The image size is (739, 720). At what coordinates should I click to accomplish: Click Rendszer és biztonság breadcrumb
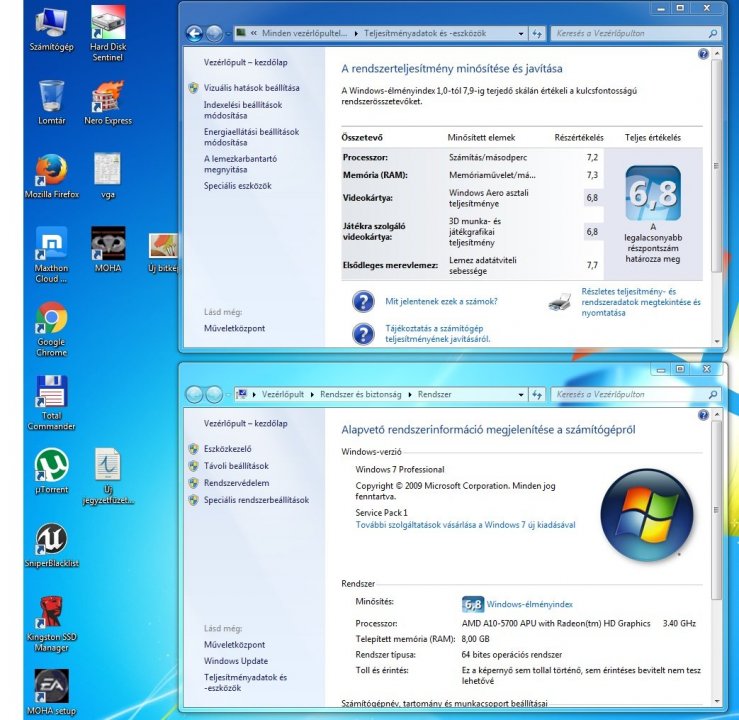[x=361, y=394]
